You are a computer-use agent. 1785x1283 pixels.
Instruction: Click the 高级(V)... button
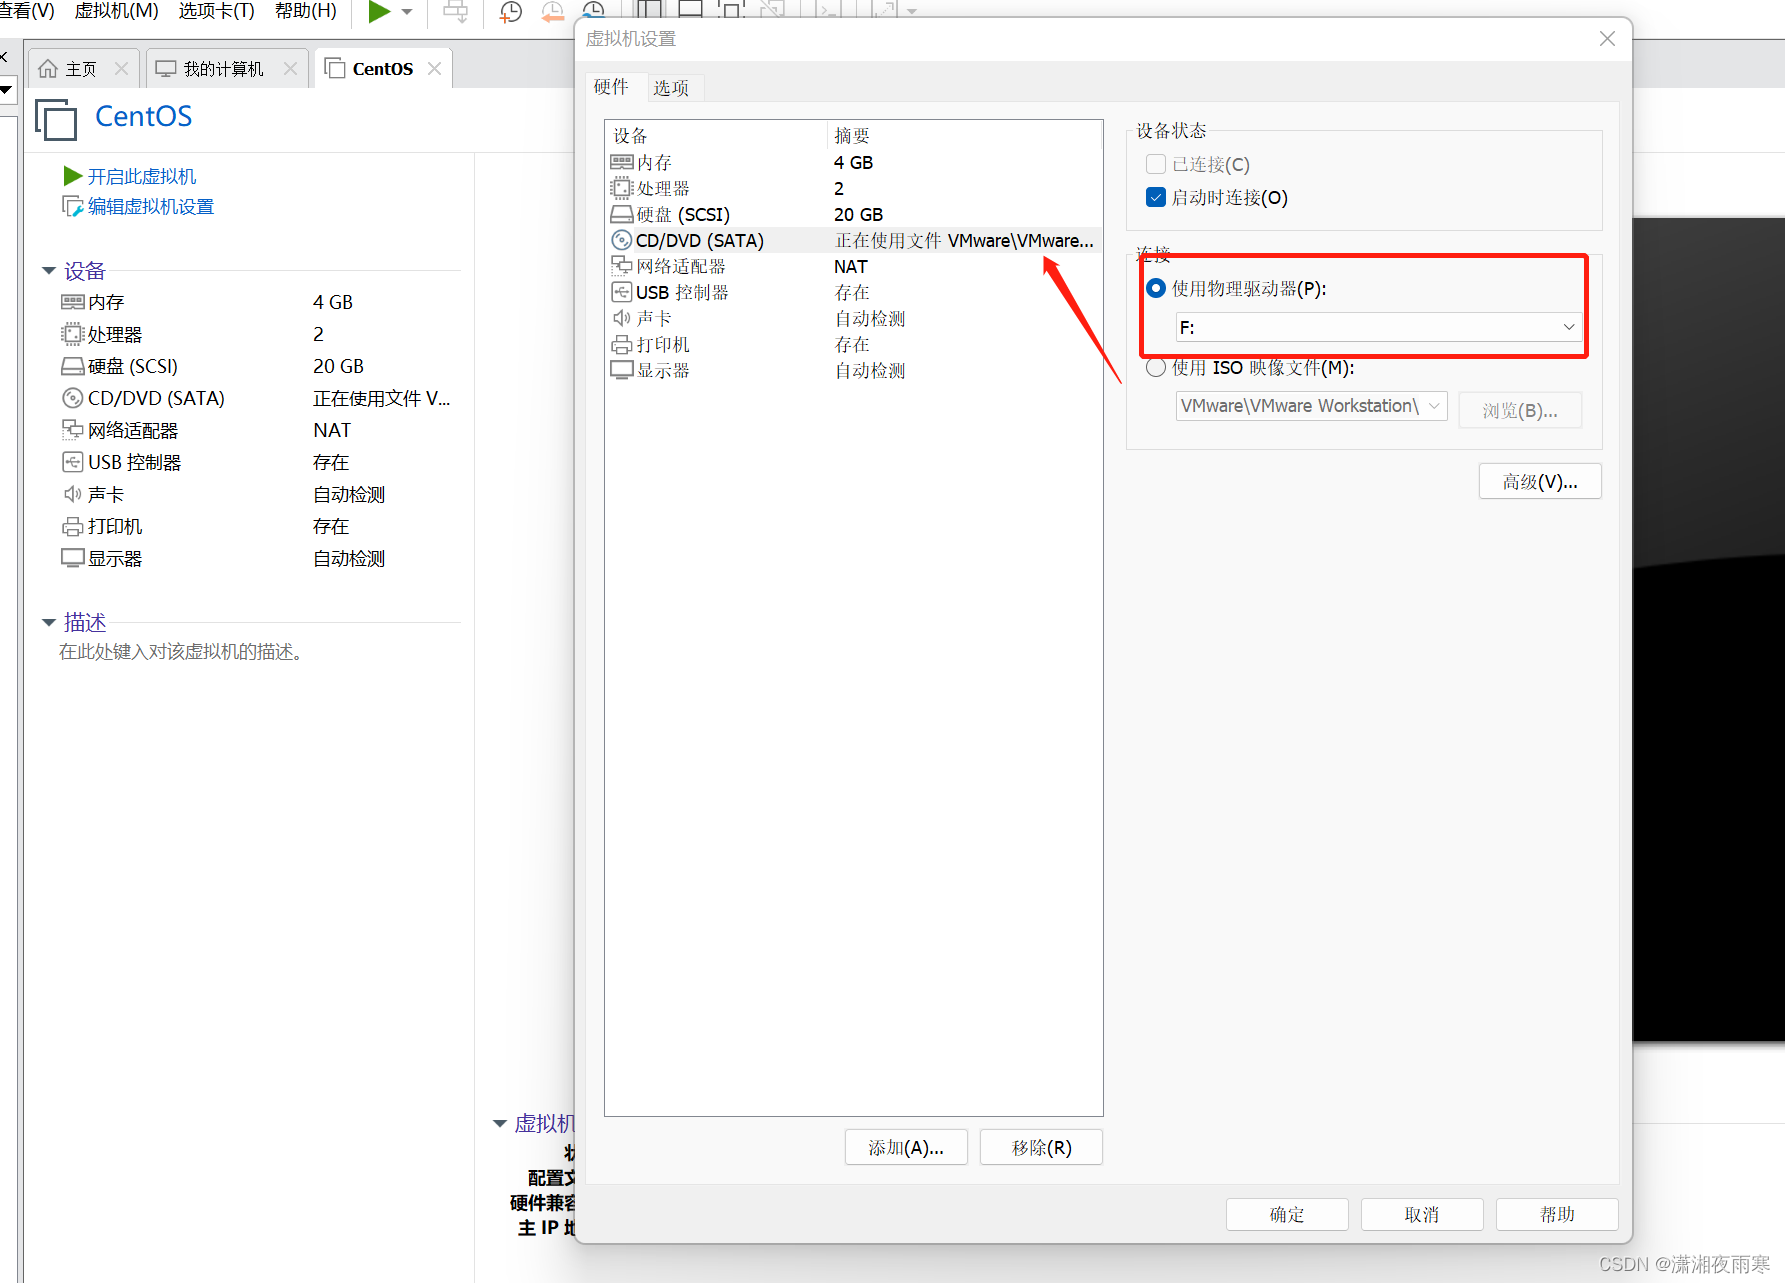(1540, 481)
